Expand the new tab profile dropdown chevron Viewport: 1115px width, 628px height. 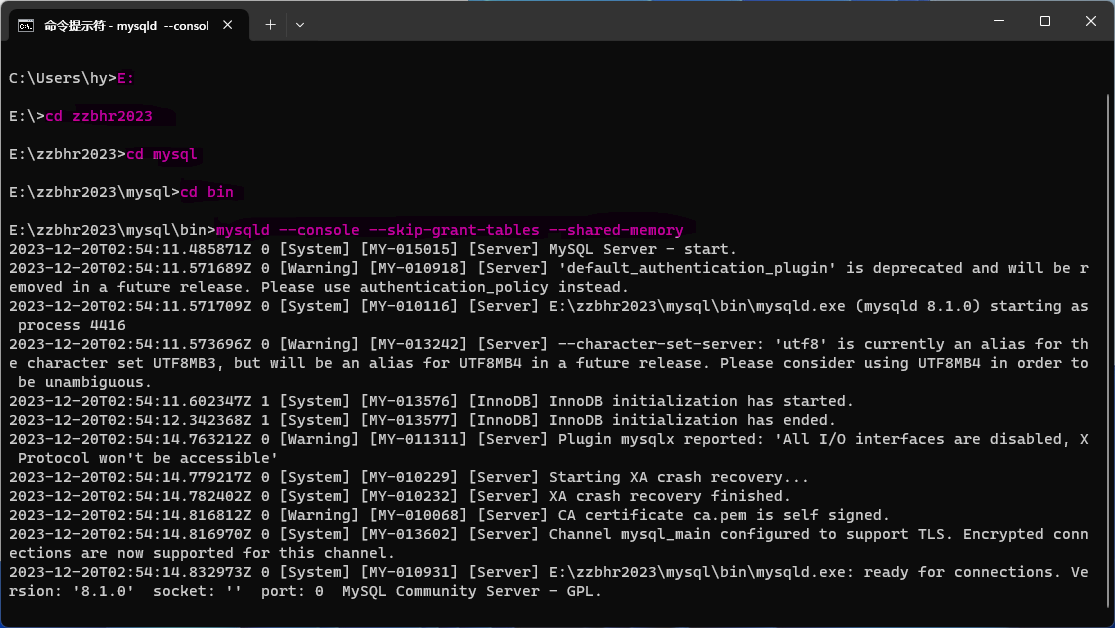tap(300, 25)
